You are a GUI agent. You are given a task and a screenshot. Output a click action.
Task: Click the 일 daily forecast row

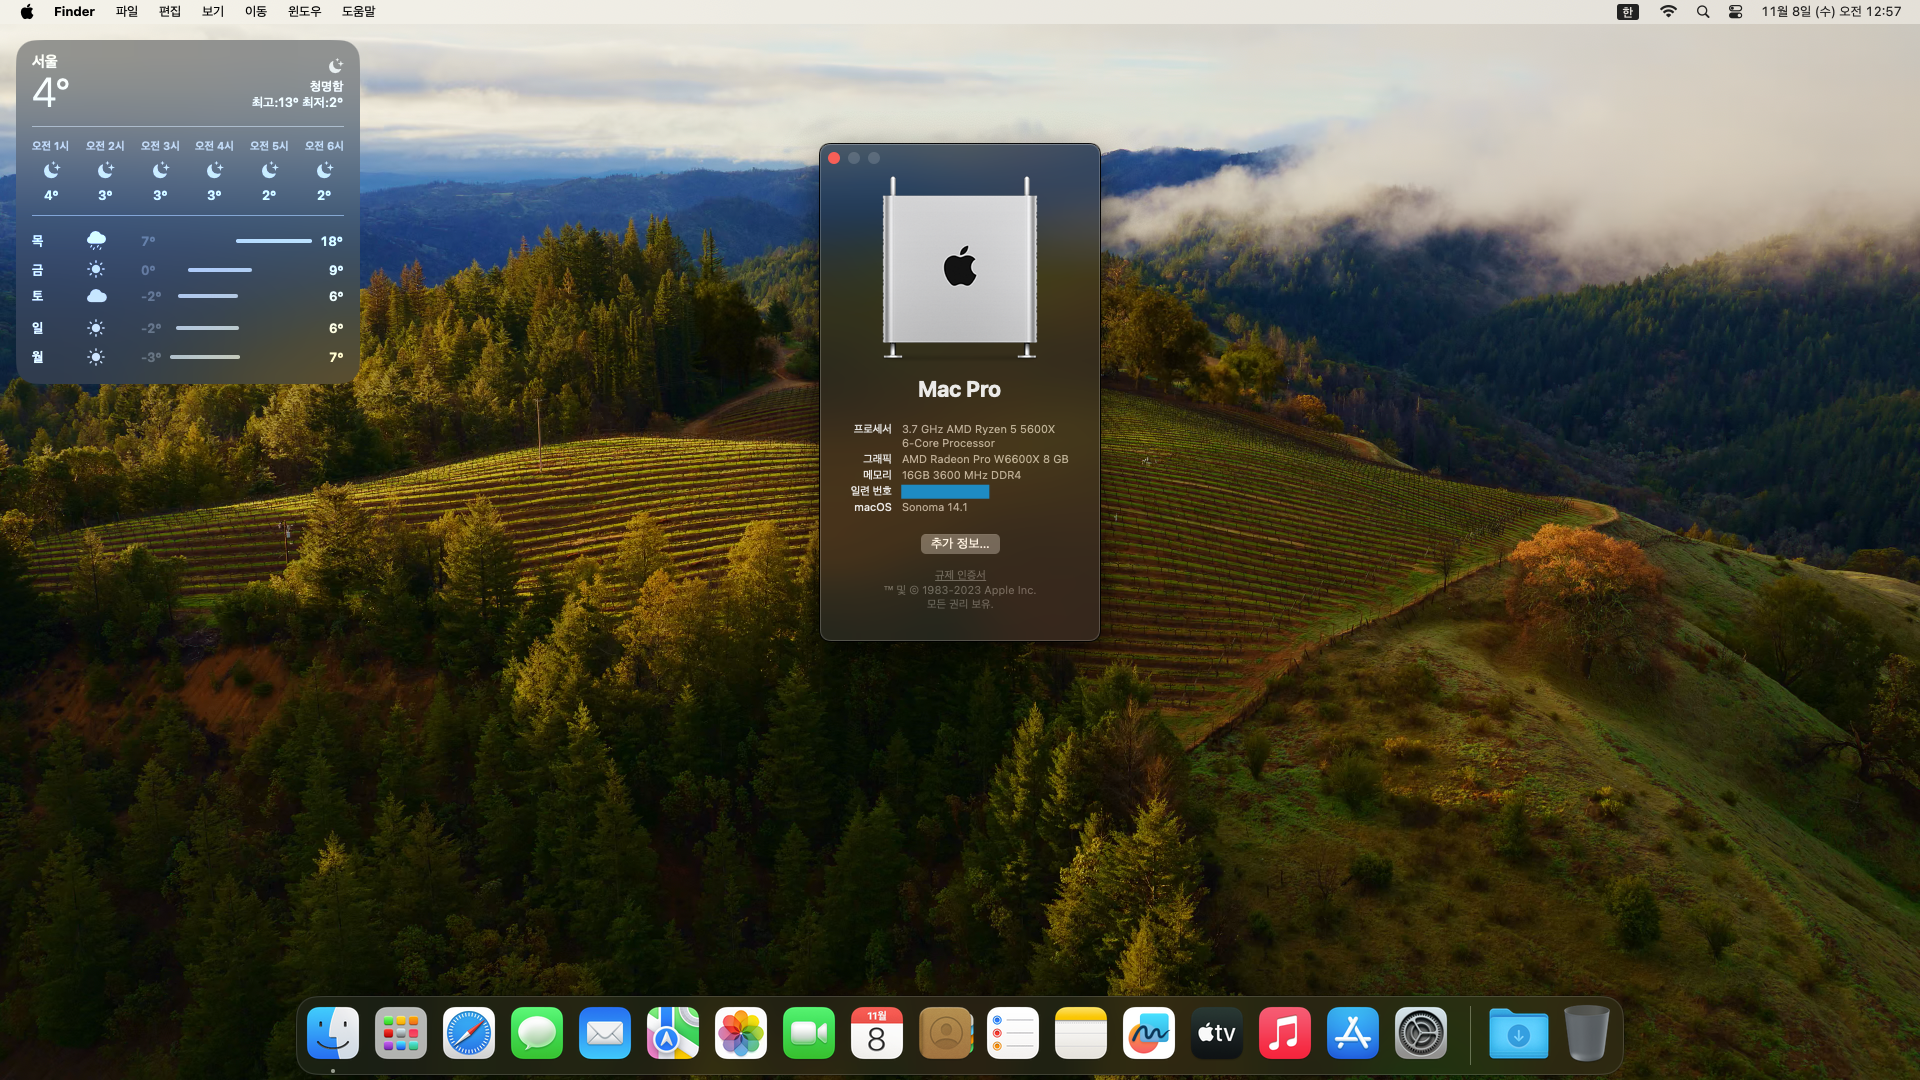(x=188, y=328)
